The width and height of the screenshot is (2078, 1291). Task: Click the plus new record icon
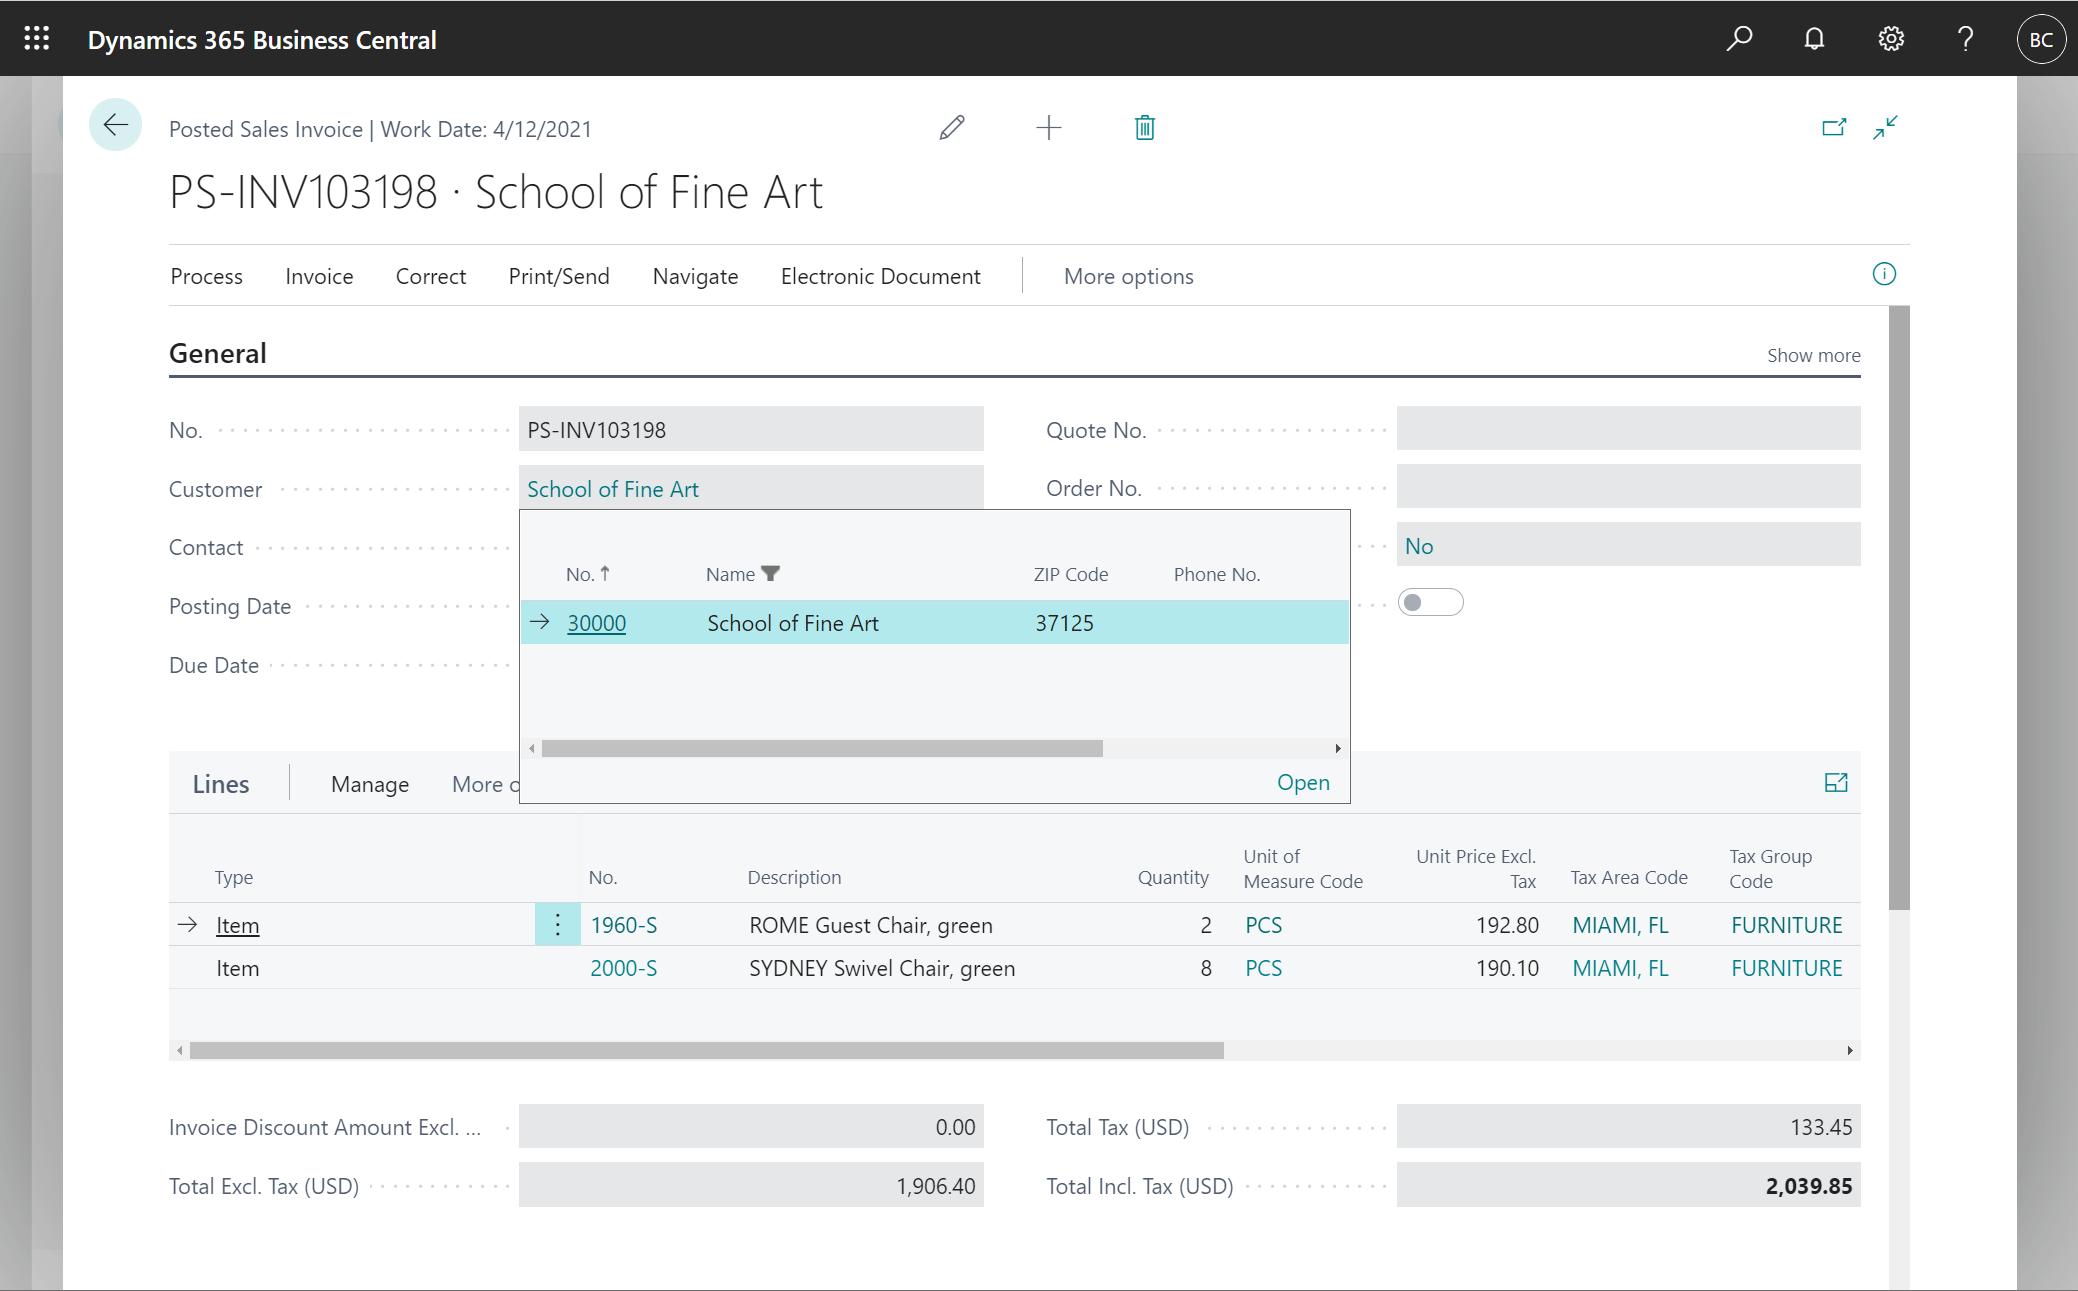[x=1049, y=128]
